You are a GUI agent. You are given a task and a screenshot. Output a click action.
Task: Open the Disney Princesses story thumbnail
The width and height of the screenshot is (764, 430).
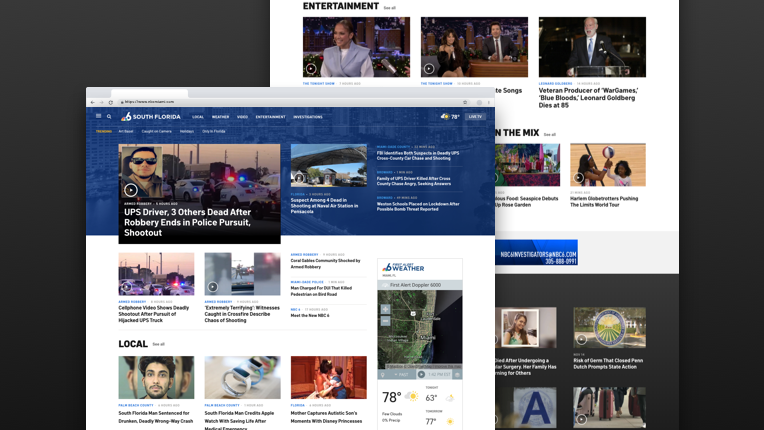[328, 377]
